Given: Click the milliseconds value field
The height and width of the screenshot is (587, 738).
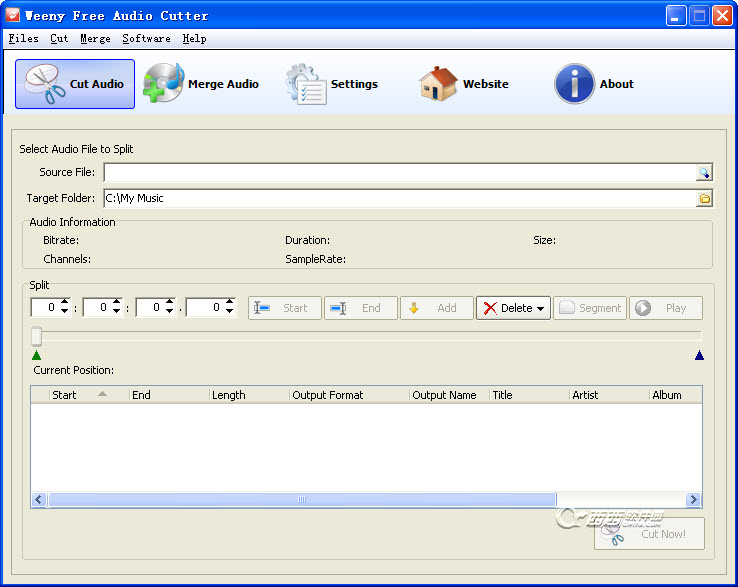Looking at the screenshot, I should tap(205, 307).
